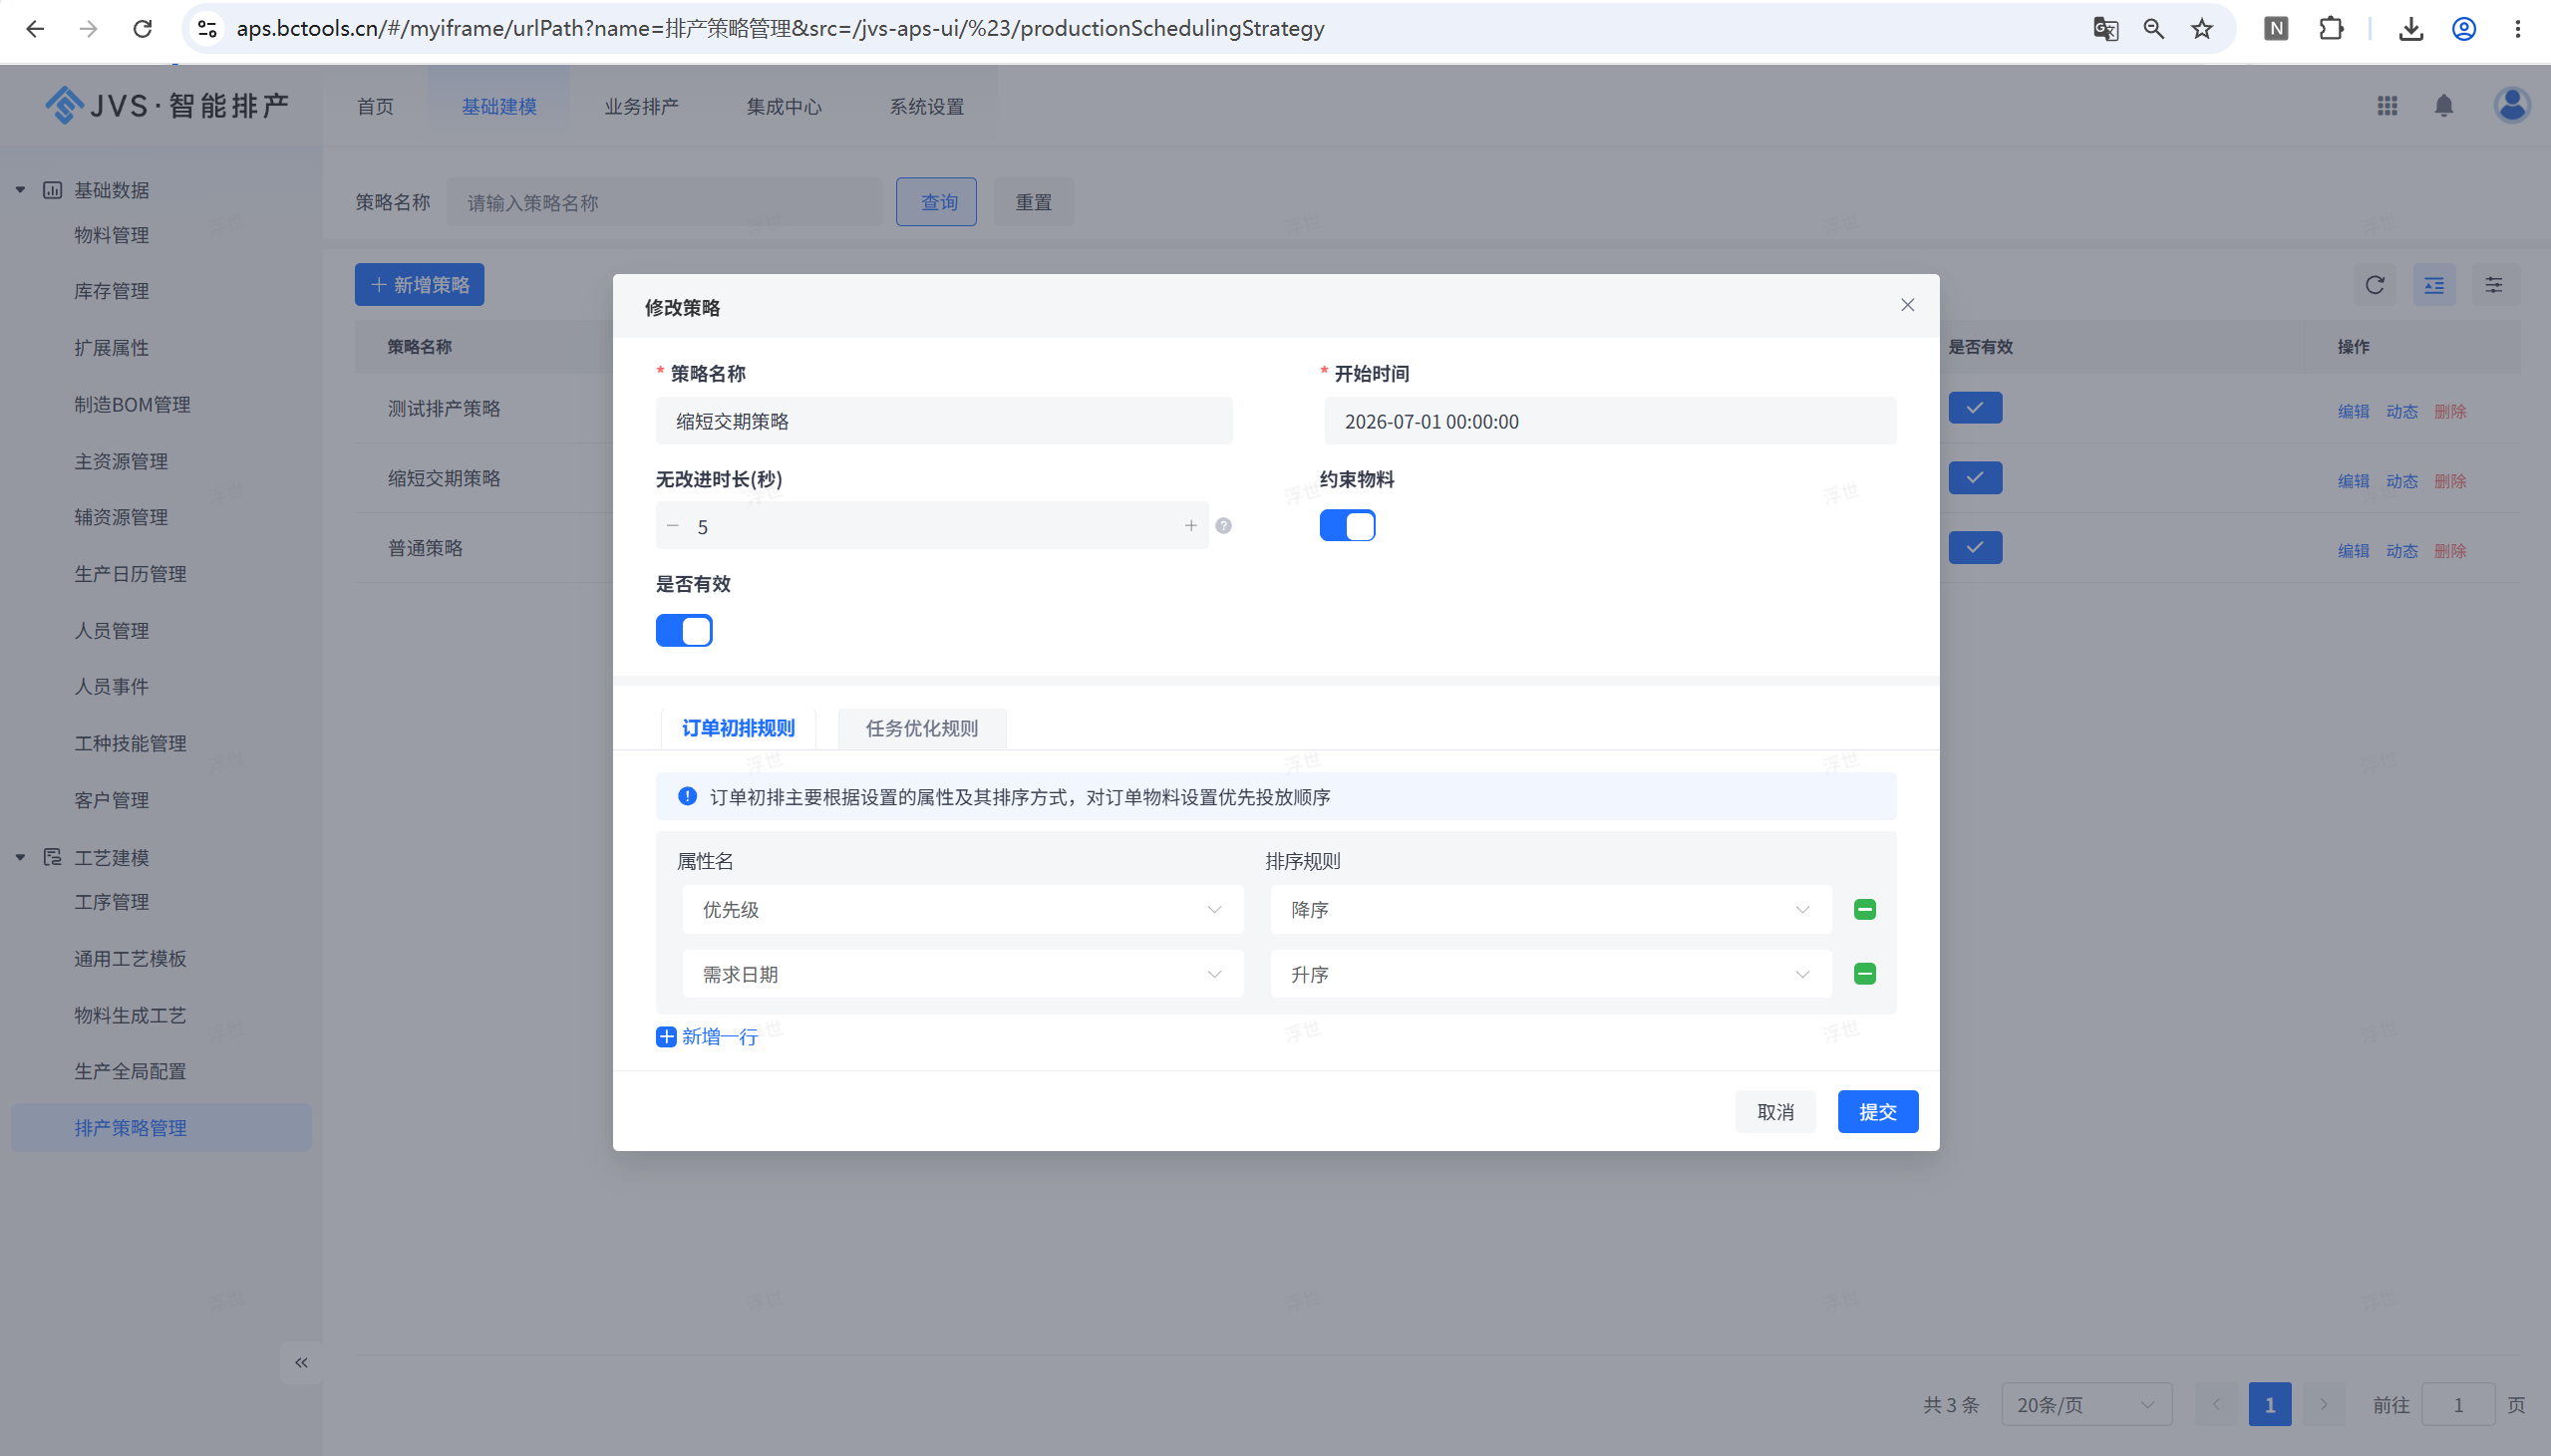
Task: Add a new rule row via 新增一行
Action: (707, 1036)
